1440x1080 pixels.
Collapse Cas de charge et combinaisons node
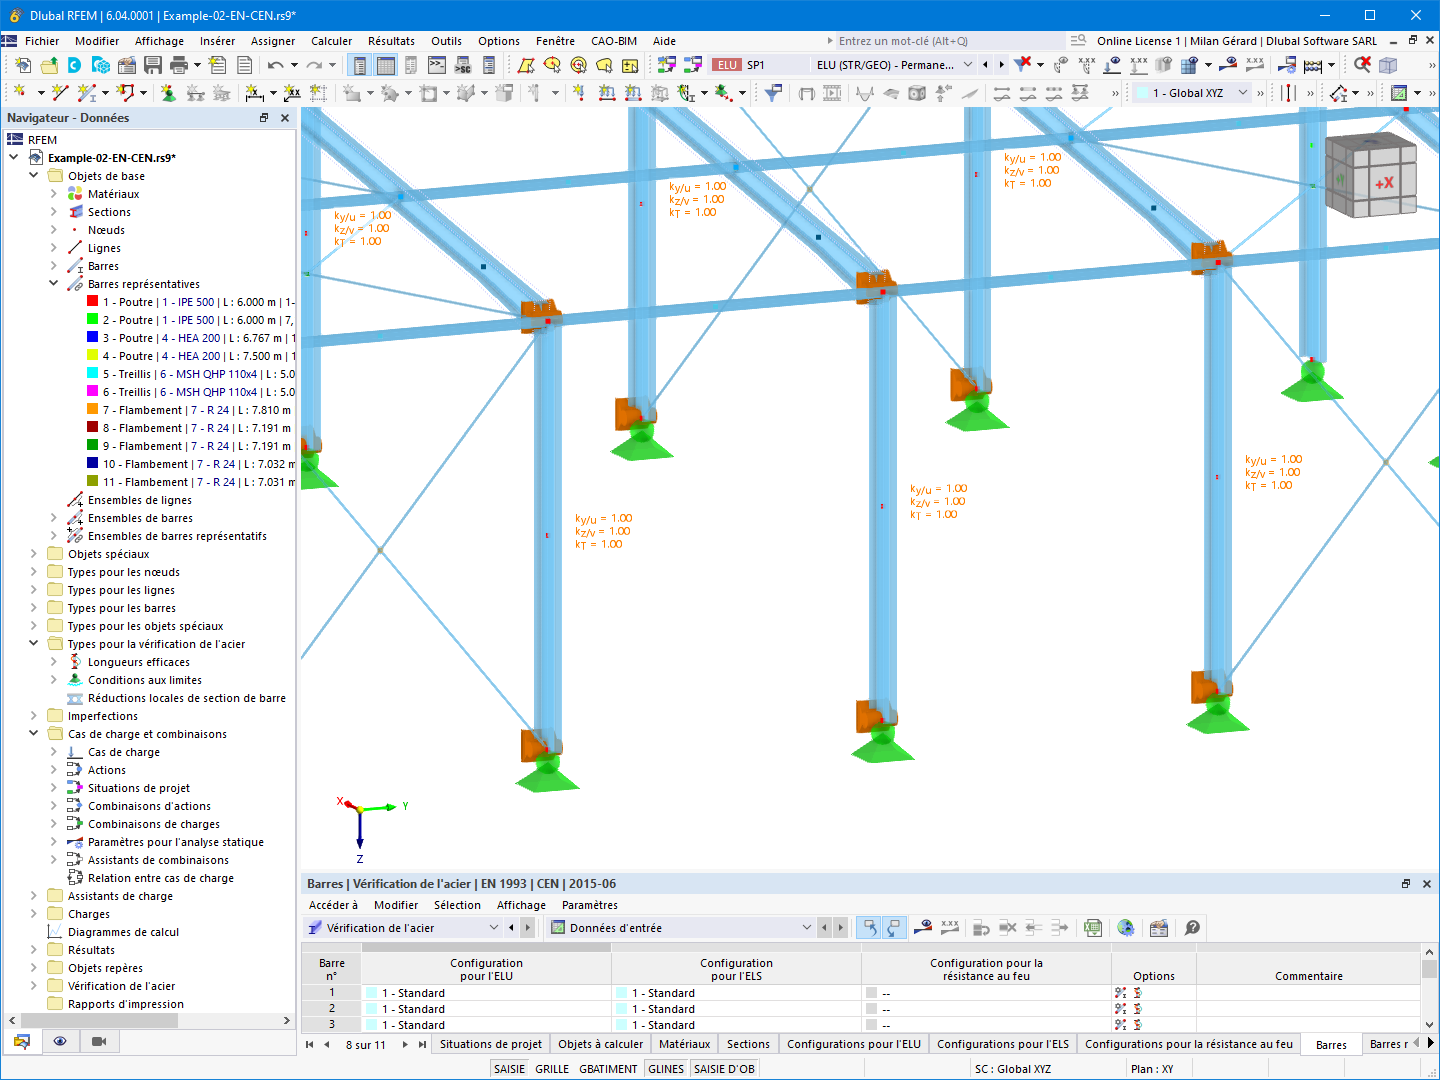34,734
